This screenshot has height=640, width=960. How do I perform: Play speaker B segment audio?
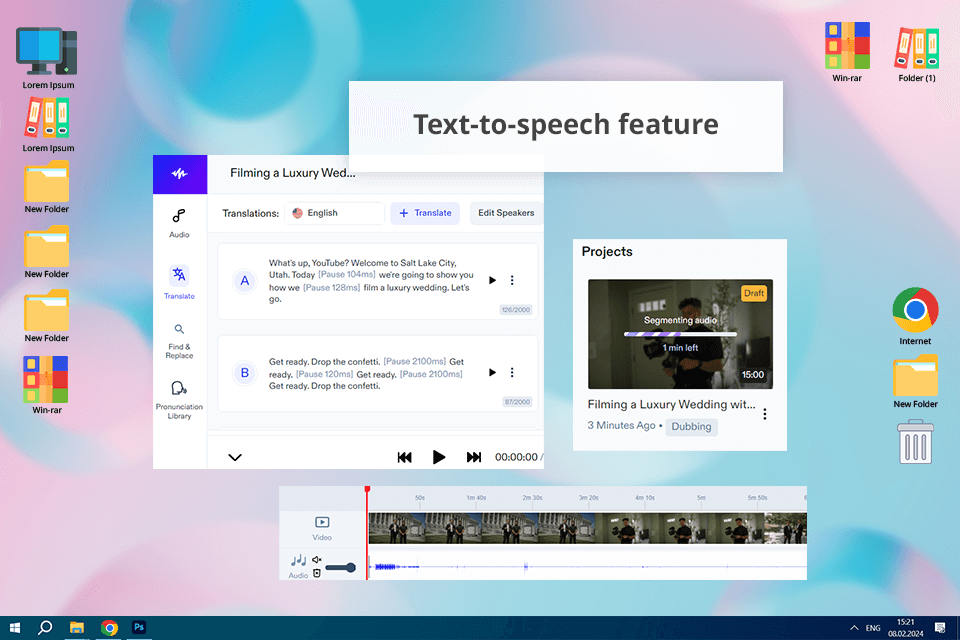492,372
